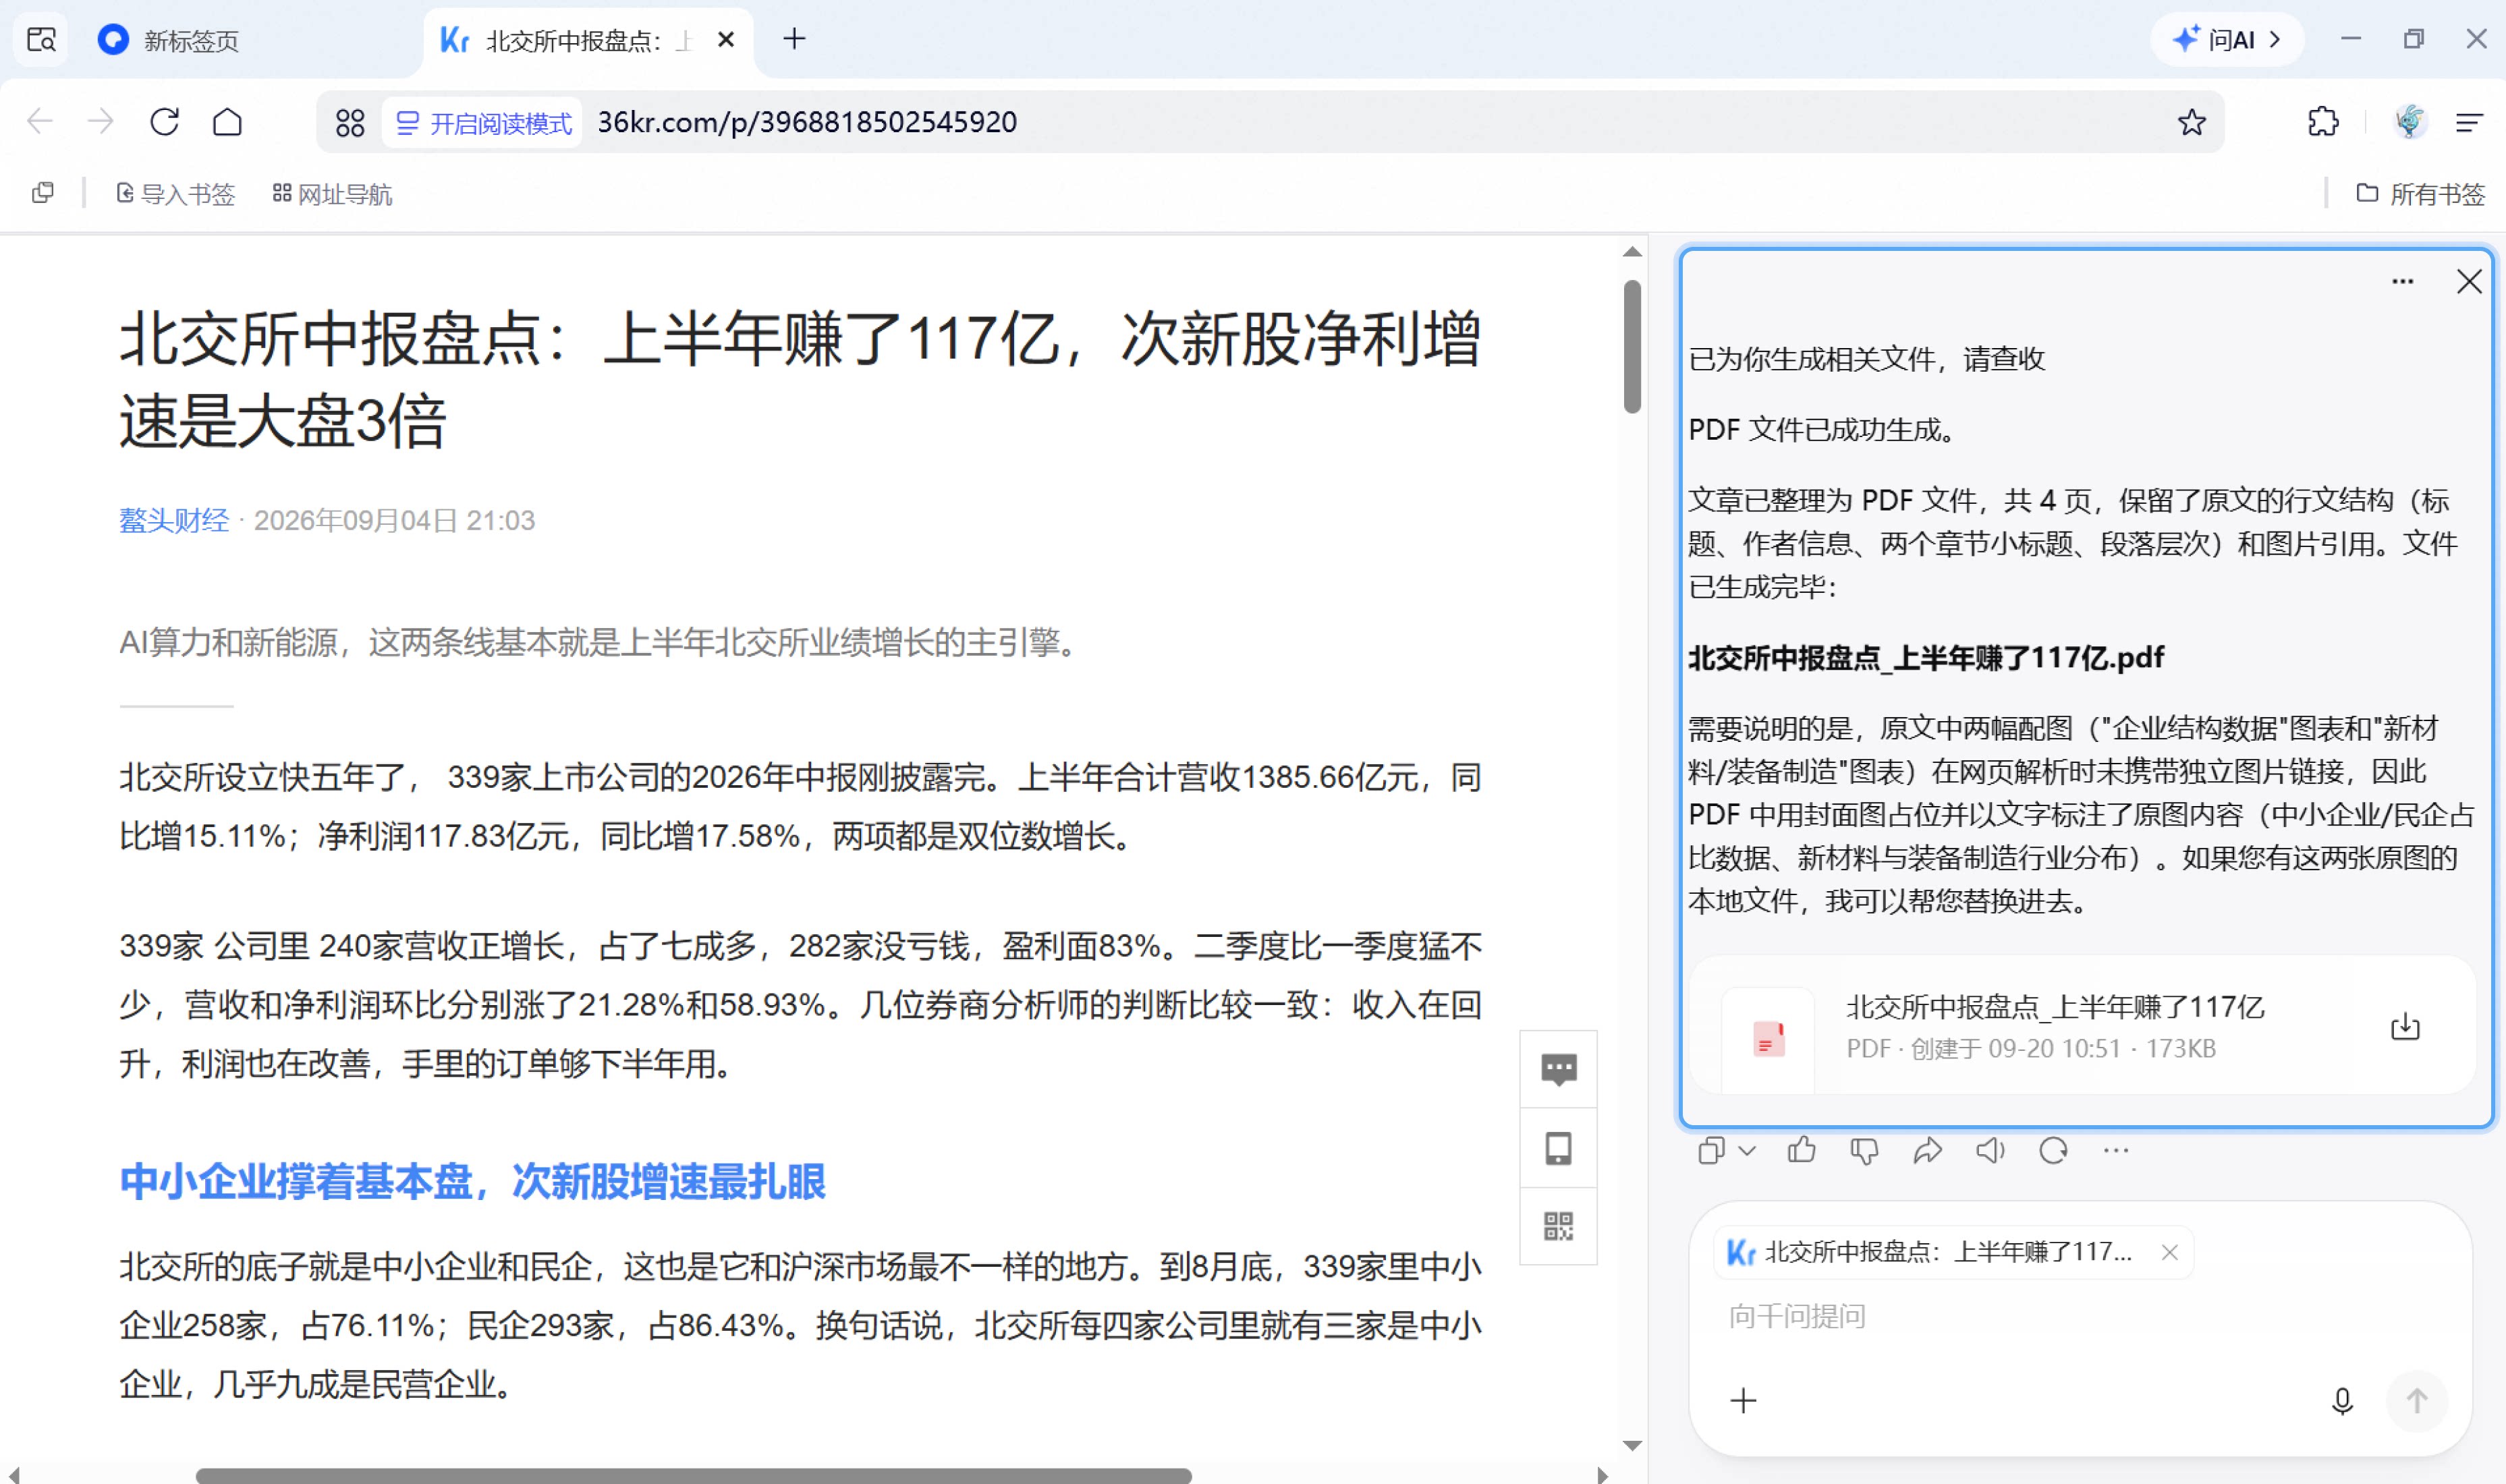The height and width of the screenshot is (1484, 2506).
Task: Click 导入书签 in bookmarks bar
Action: [x=176, y=194]
